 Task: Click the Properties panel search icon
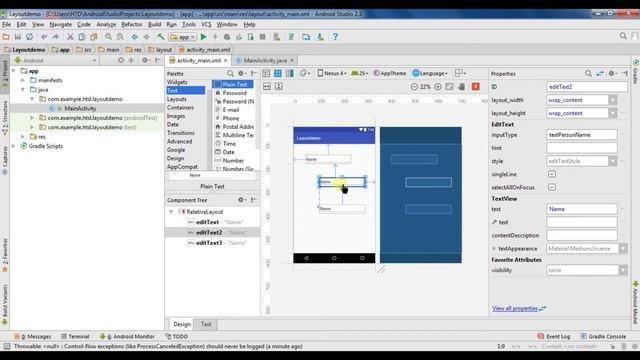(x=588, y=73)
